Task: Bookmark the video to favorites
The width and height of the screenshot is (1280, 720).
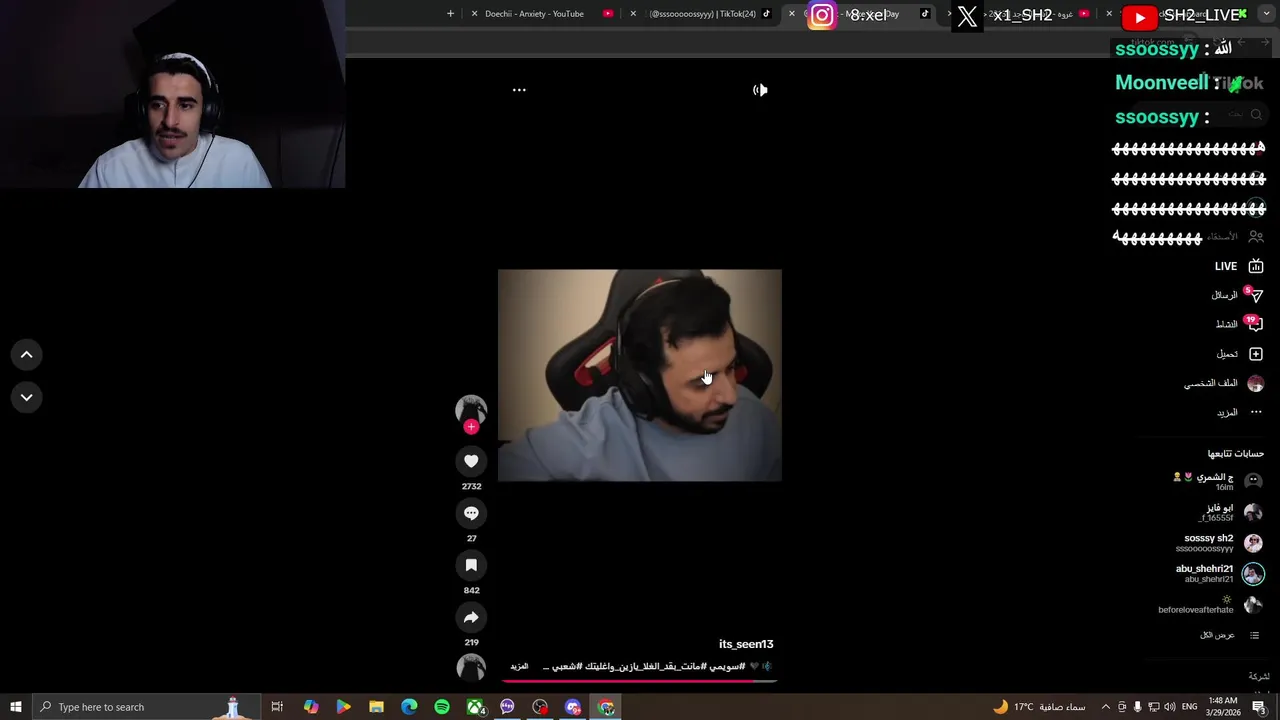Action: 471,565
